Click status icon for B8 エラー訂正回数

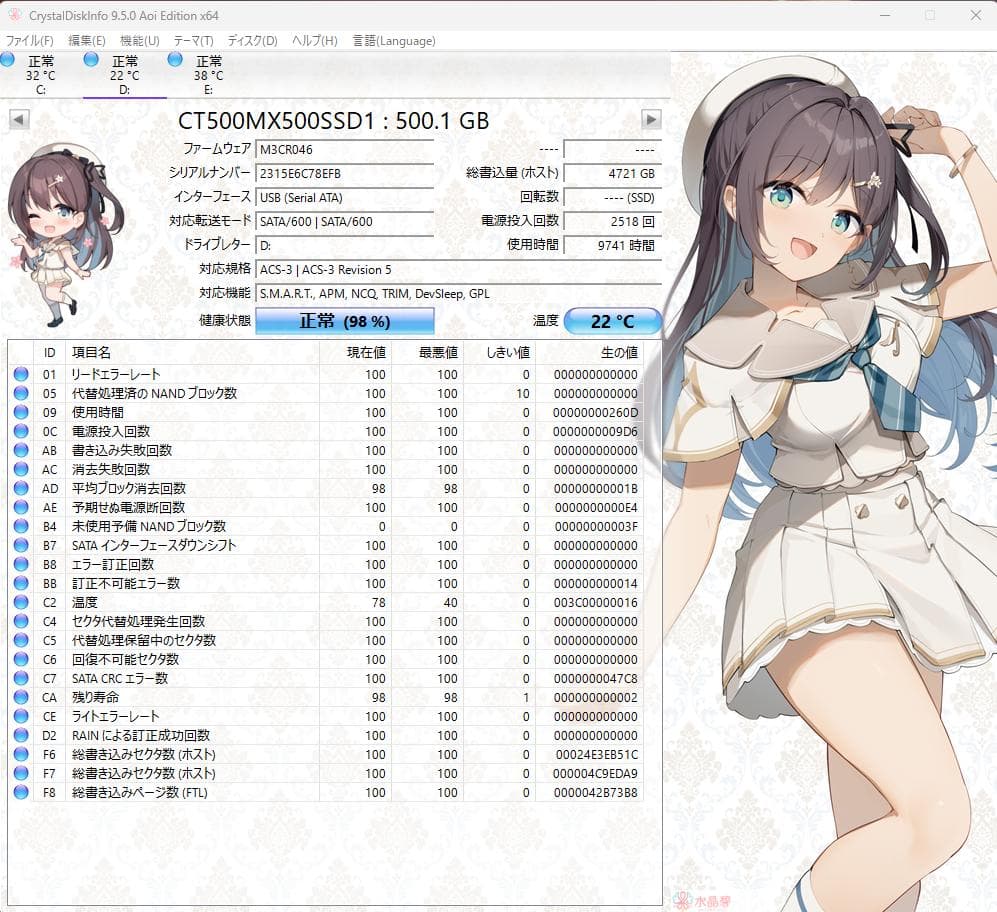21,564
